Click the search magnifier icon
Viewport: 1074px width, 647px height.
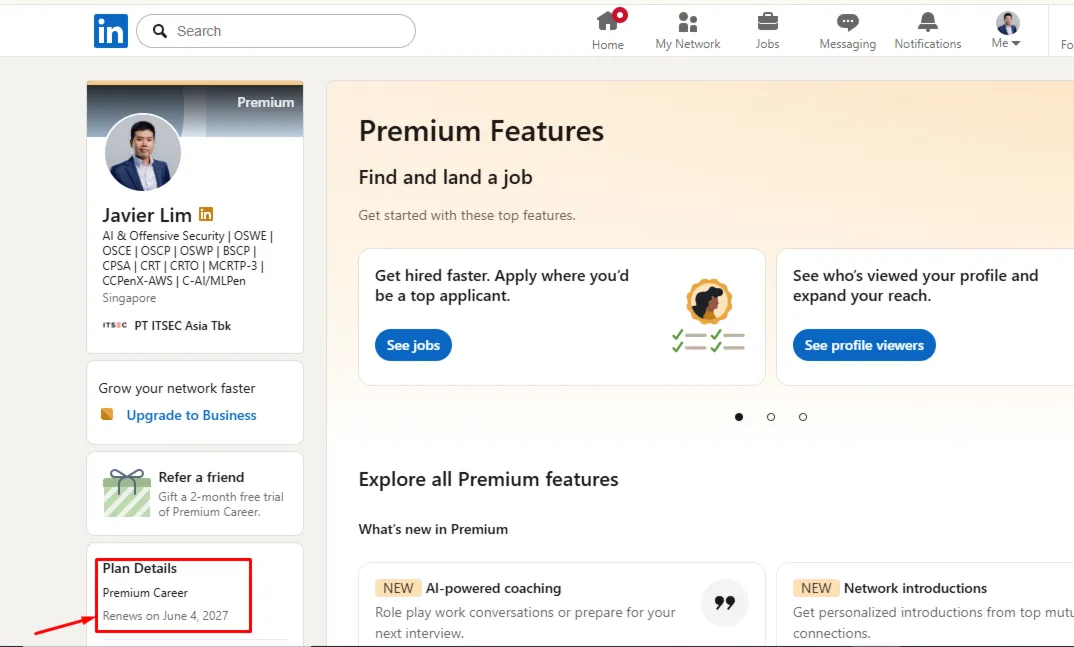[x=160, y=31]
